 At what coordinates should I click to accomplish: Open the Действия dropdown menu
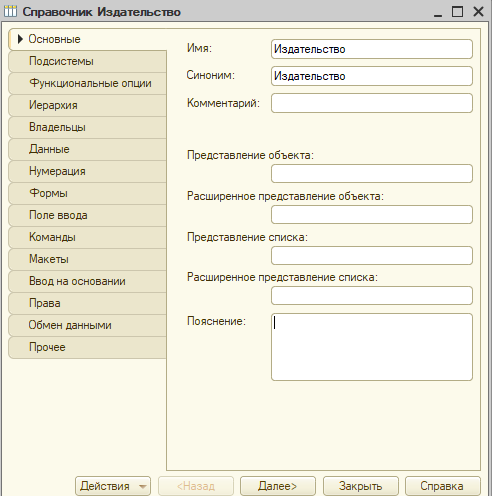tap(113, 486)
